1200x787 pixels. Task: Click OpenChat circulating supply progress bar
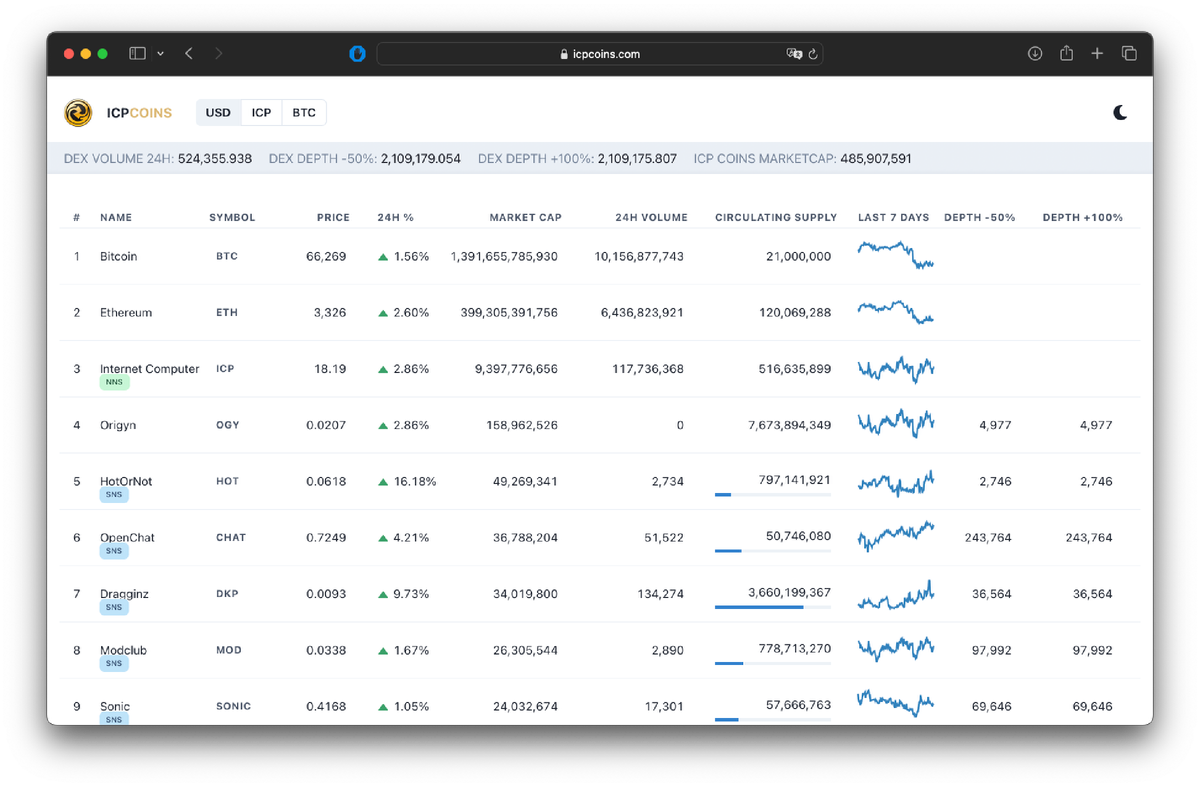[773, 551]
